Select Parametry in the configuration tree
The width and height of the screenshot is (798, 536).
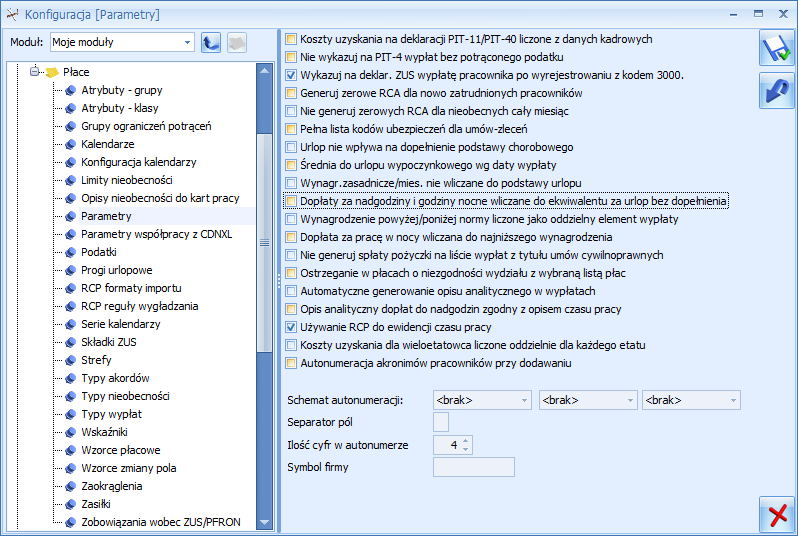[106, 216]
